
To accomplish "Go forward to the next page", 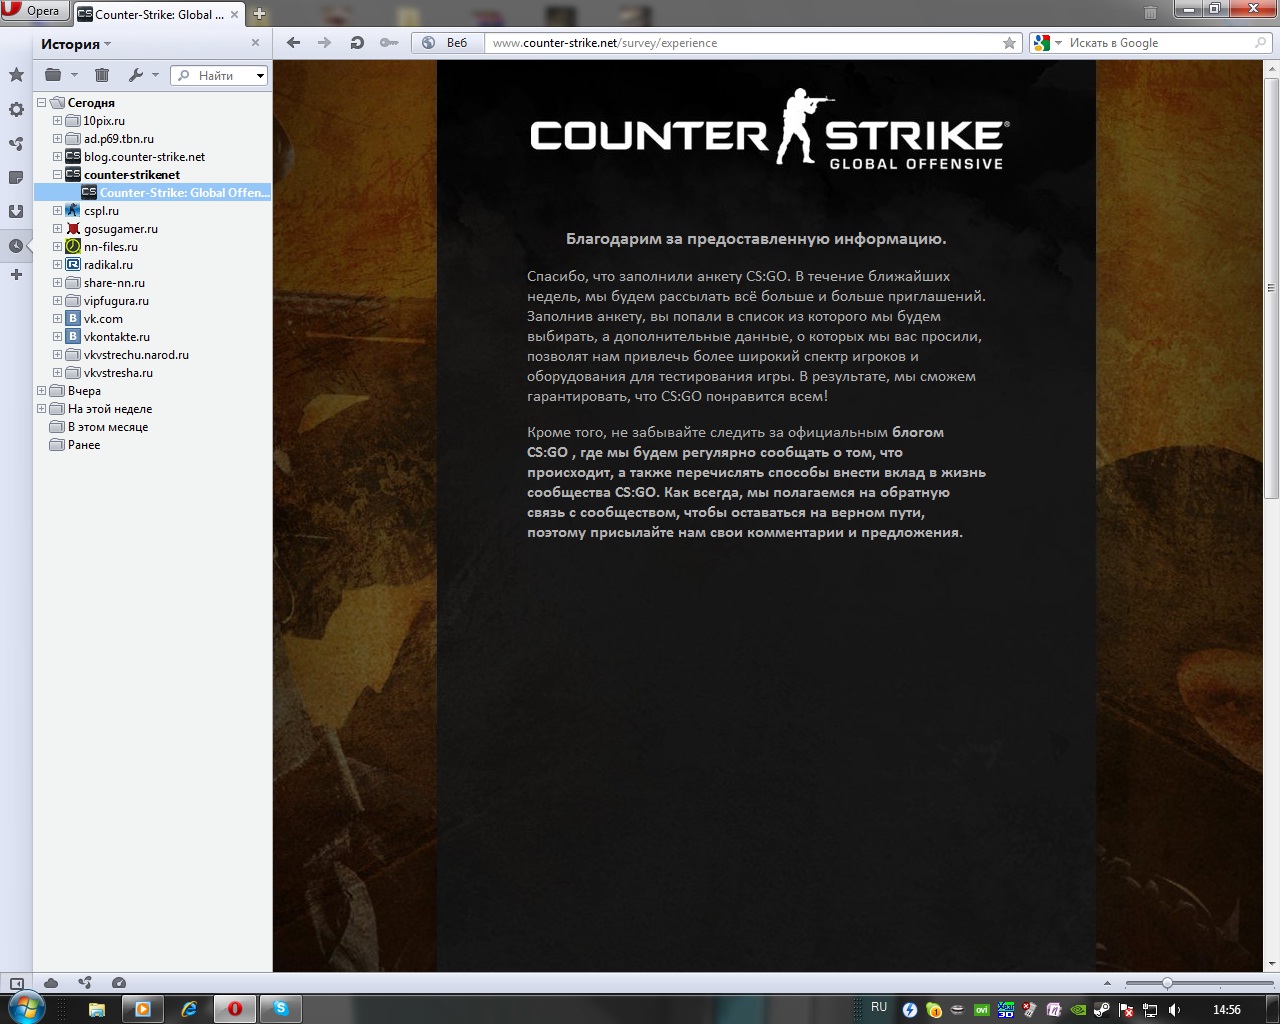I will [x=324, y=43].
